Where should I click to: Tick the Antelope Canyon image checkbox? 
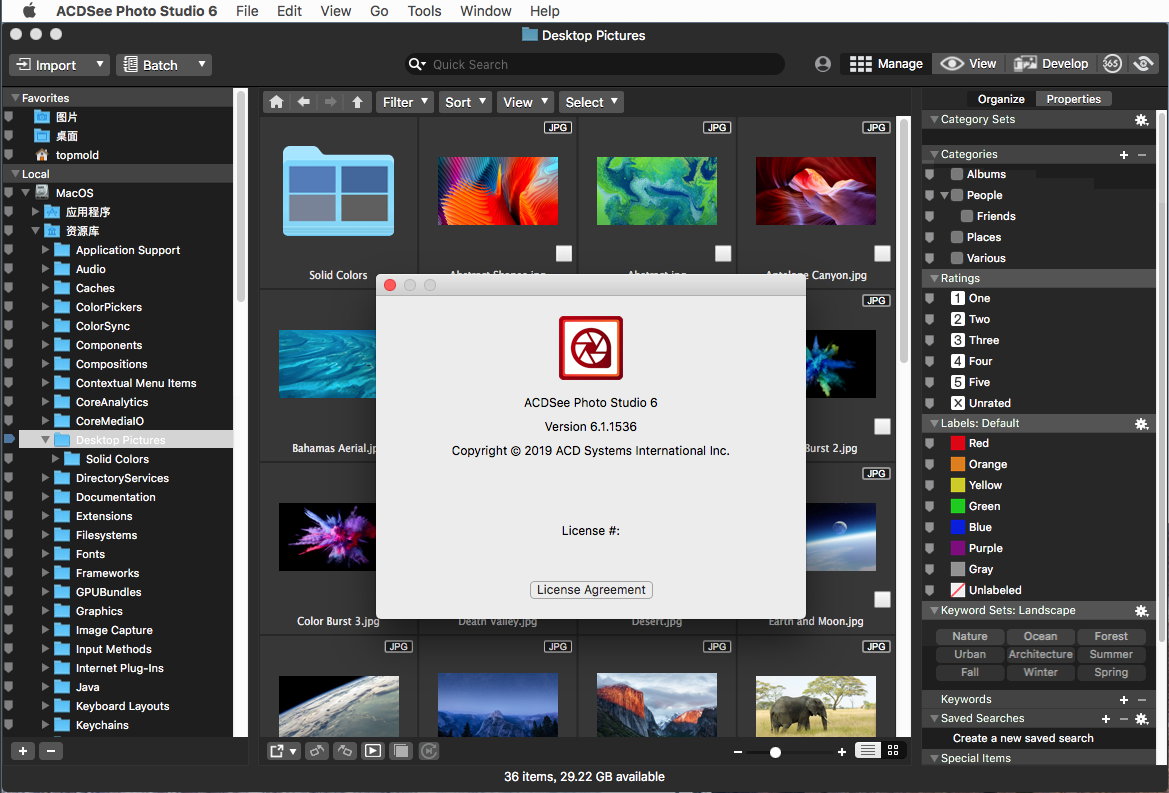point(882,253)
